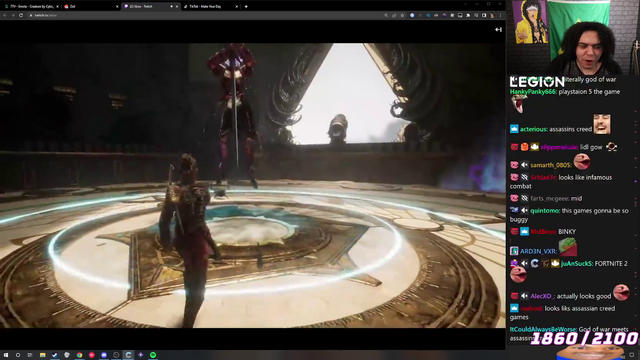Image resolution: width=640 pixels, height=360 pixels.
Task: Click the game video in the Twitch player
Action: (x=253, y=185)
